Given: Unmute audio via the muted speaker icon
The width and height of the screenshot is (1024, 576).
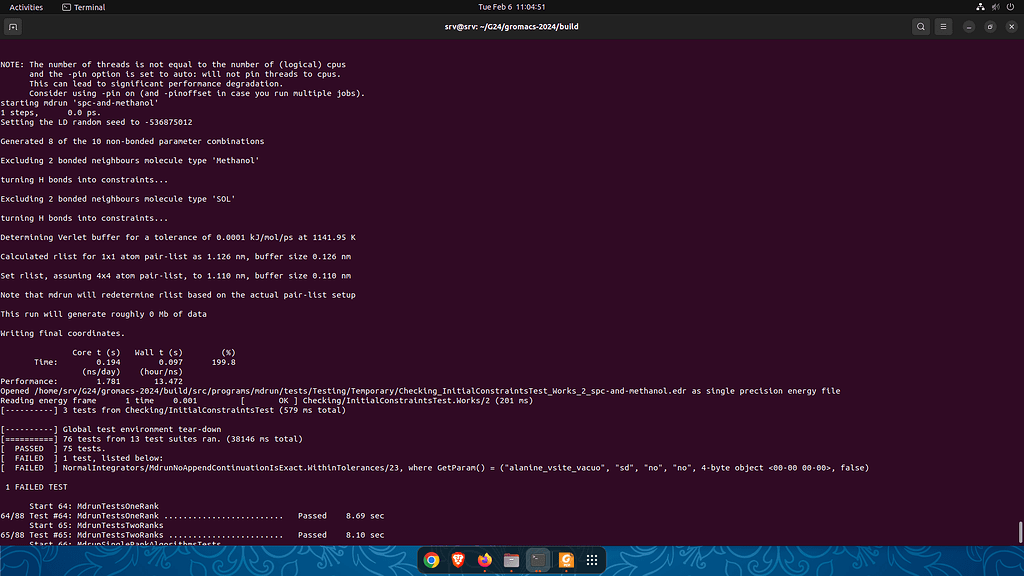Looking at the screenshot, I should (992, 7).
